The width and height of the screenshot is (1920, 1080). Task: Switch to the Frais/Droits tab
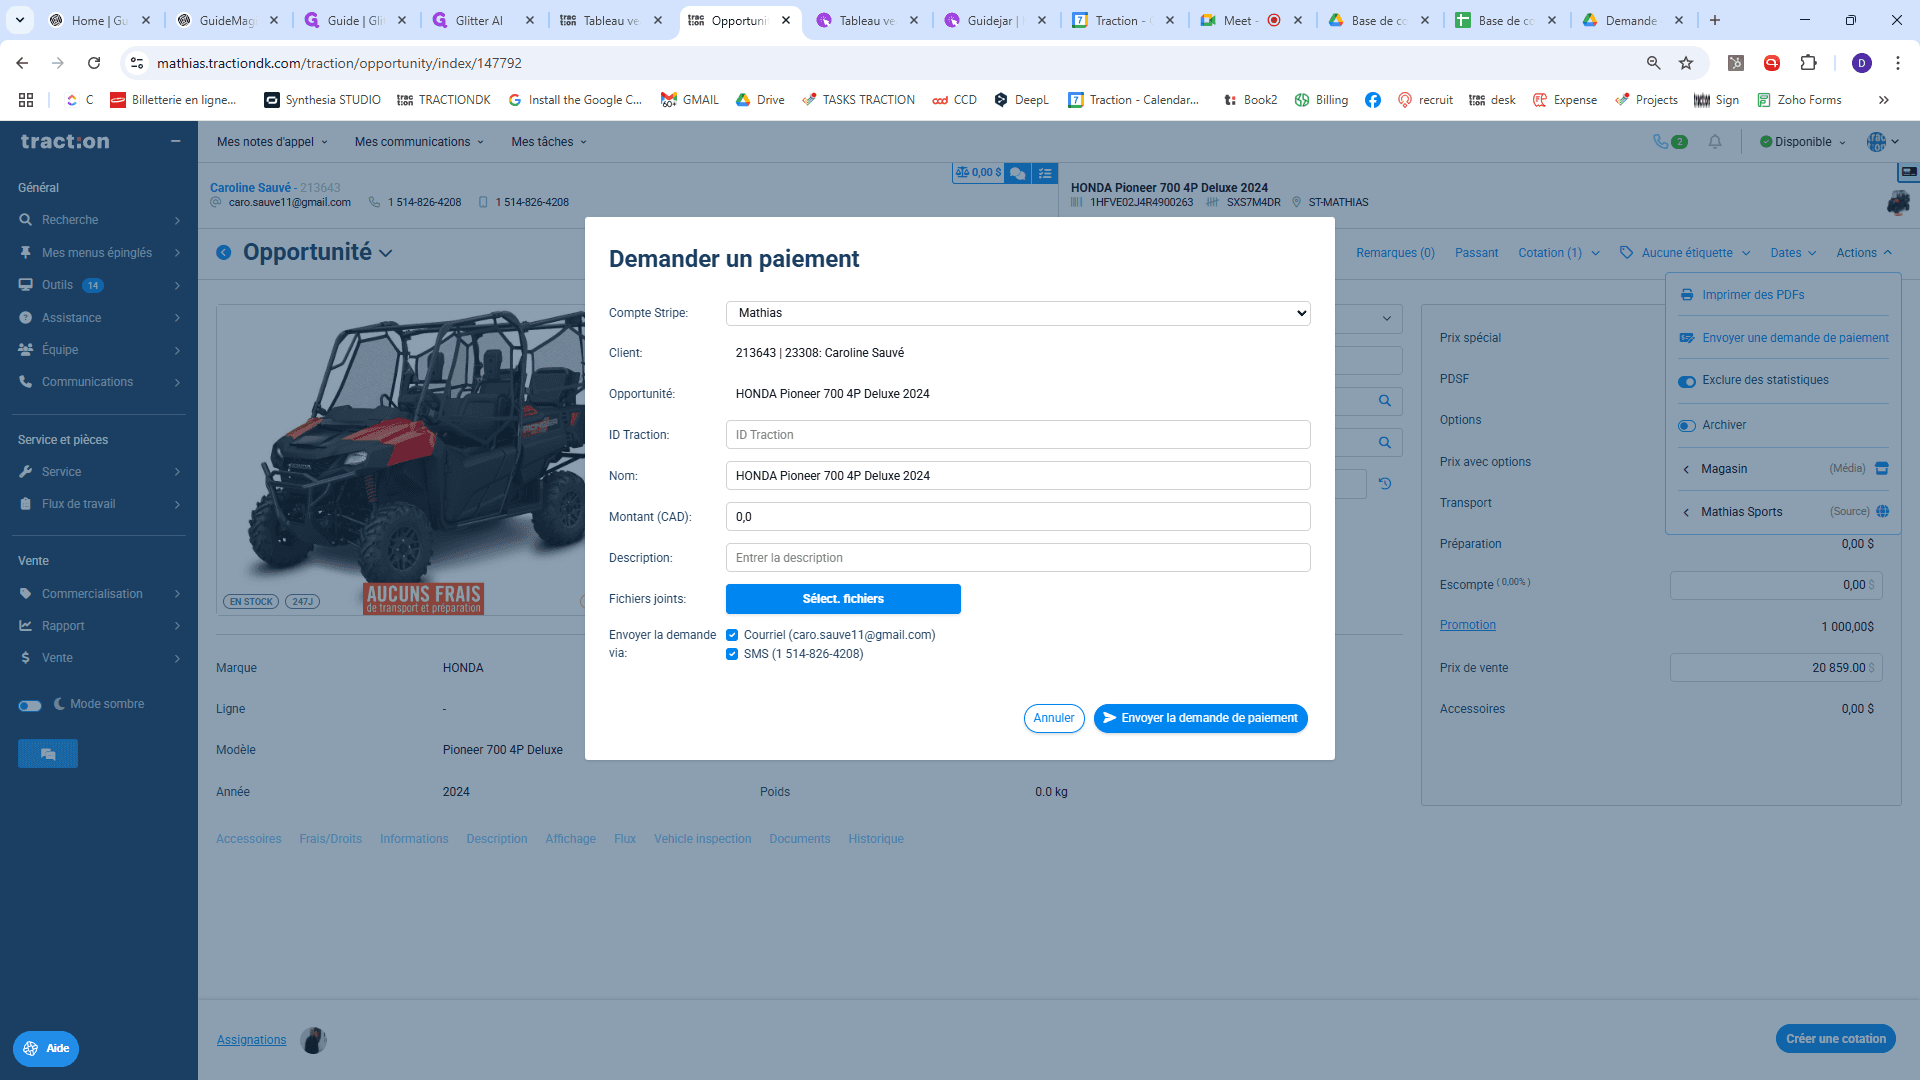pos(330,839)
